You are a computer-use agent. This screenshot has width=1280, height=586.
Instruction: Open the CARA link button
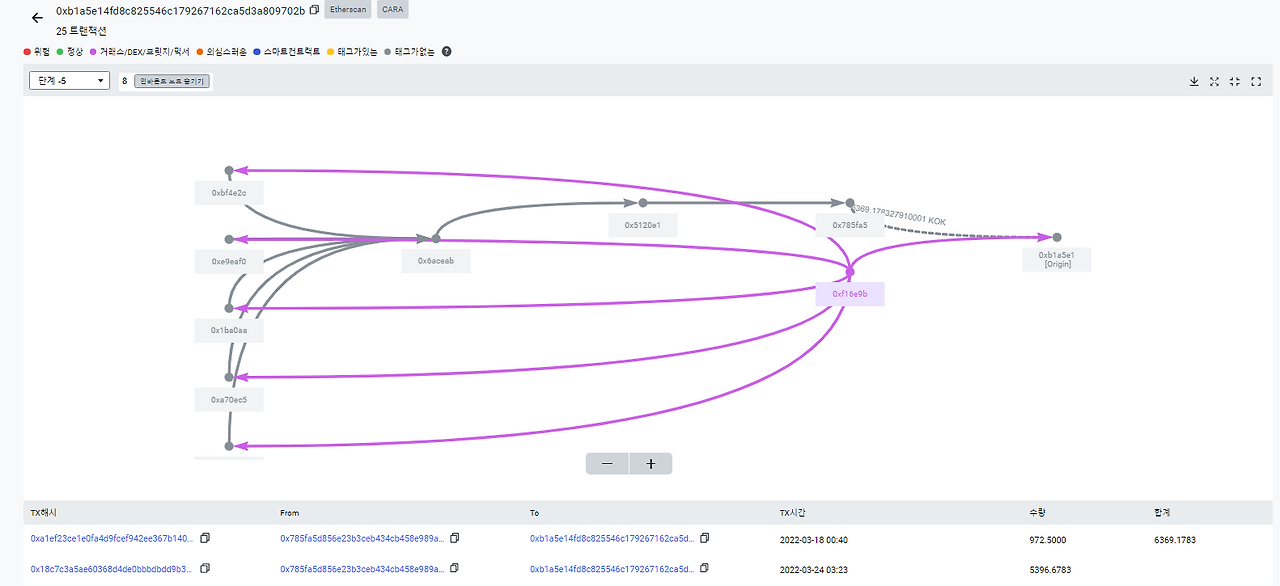[392, 10]
